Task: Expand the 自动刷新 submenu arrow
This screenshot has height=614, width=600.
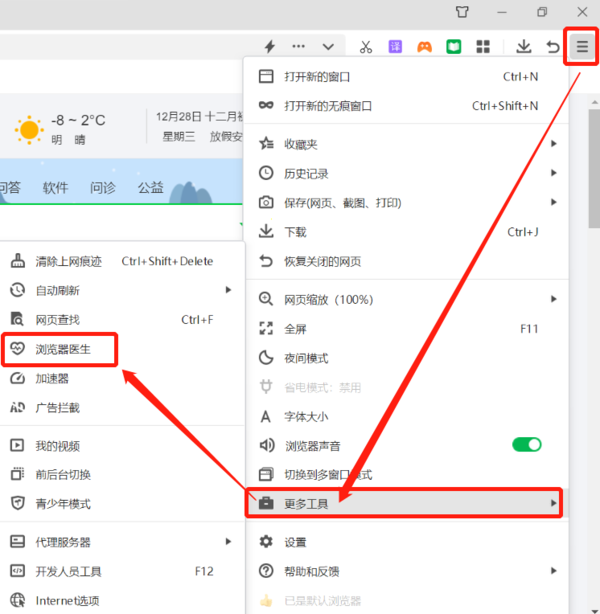Action: pyautogui.click(x=228, y=290)
